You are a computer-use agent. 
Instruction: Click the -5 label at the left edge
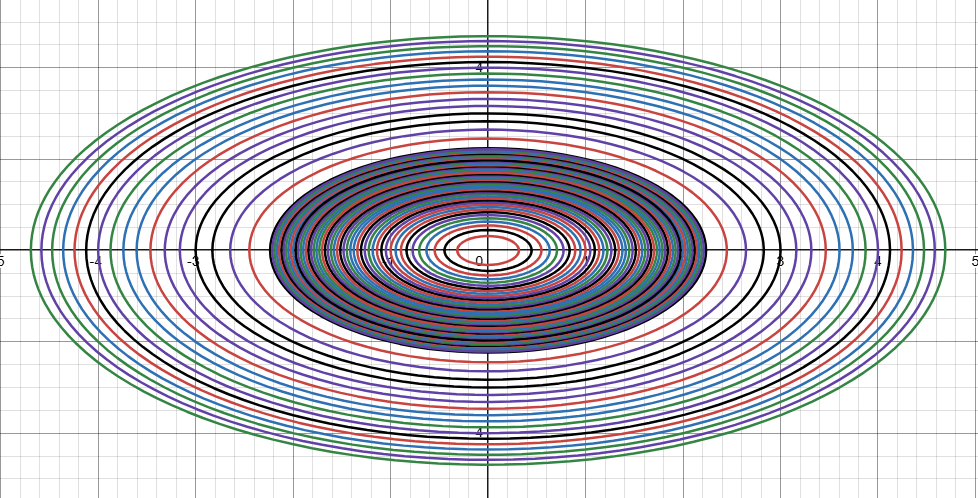click(3, 262)
